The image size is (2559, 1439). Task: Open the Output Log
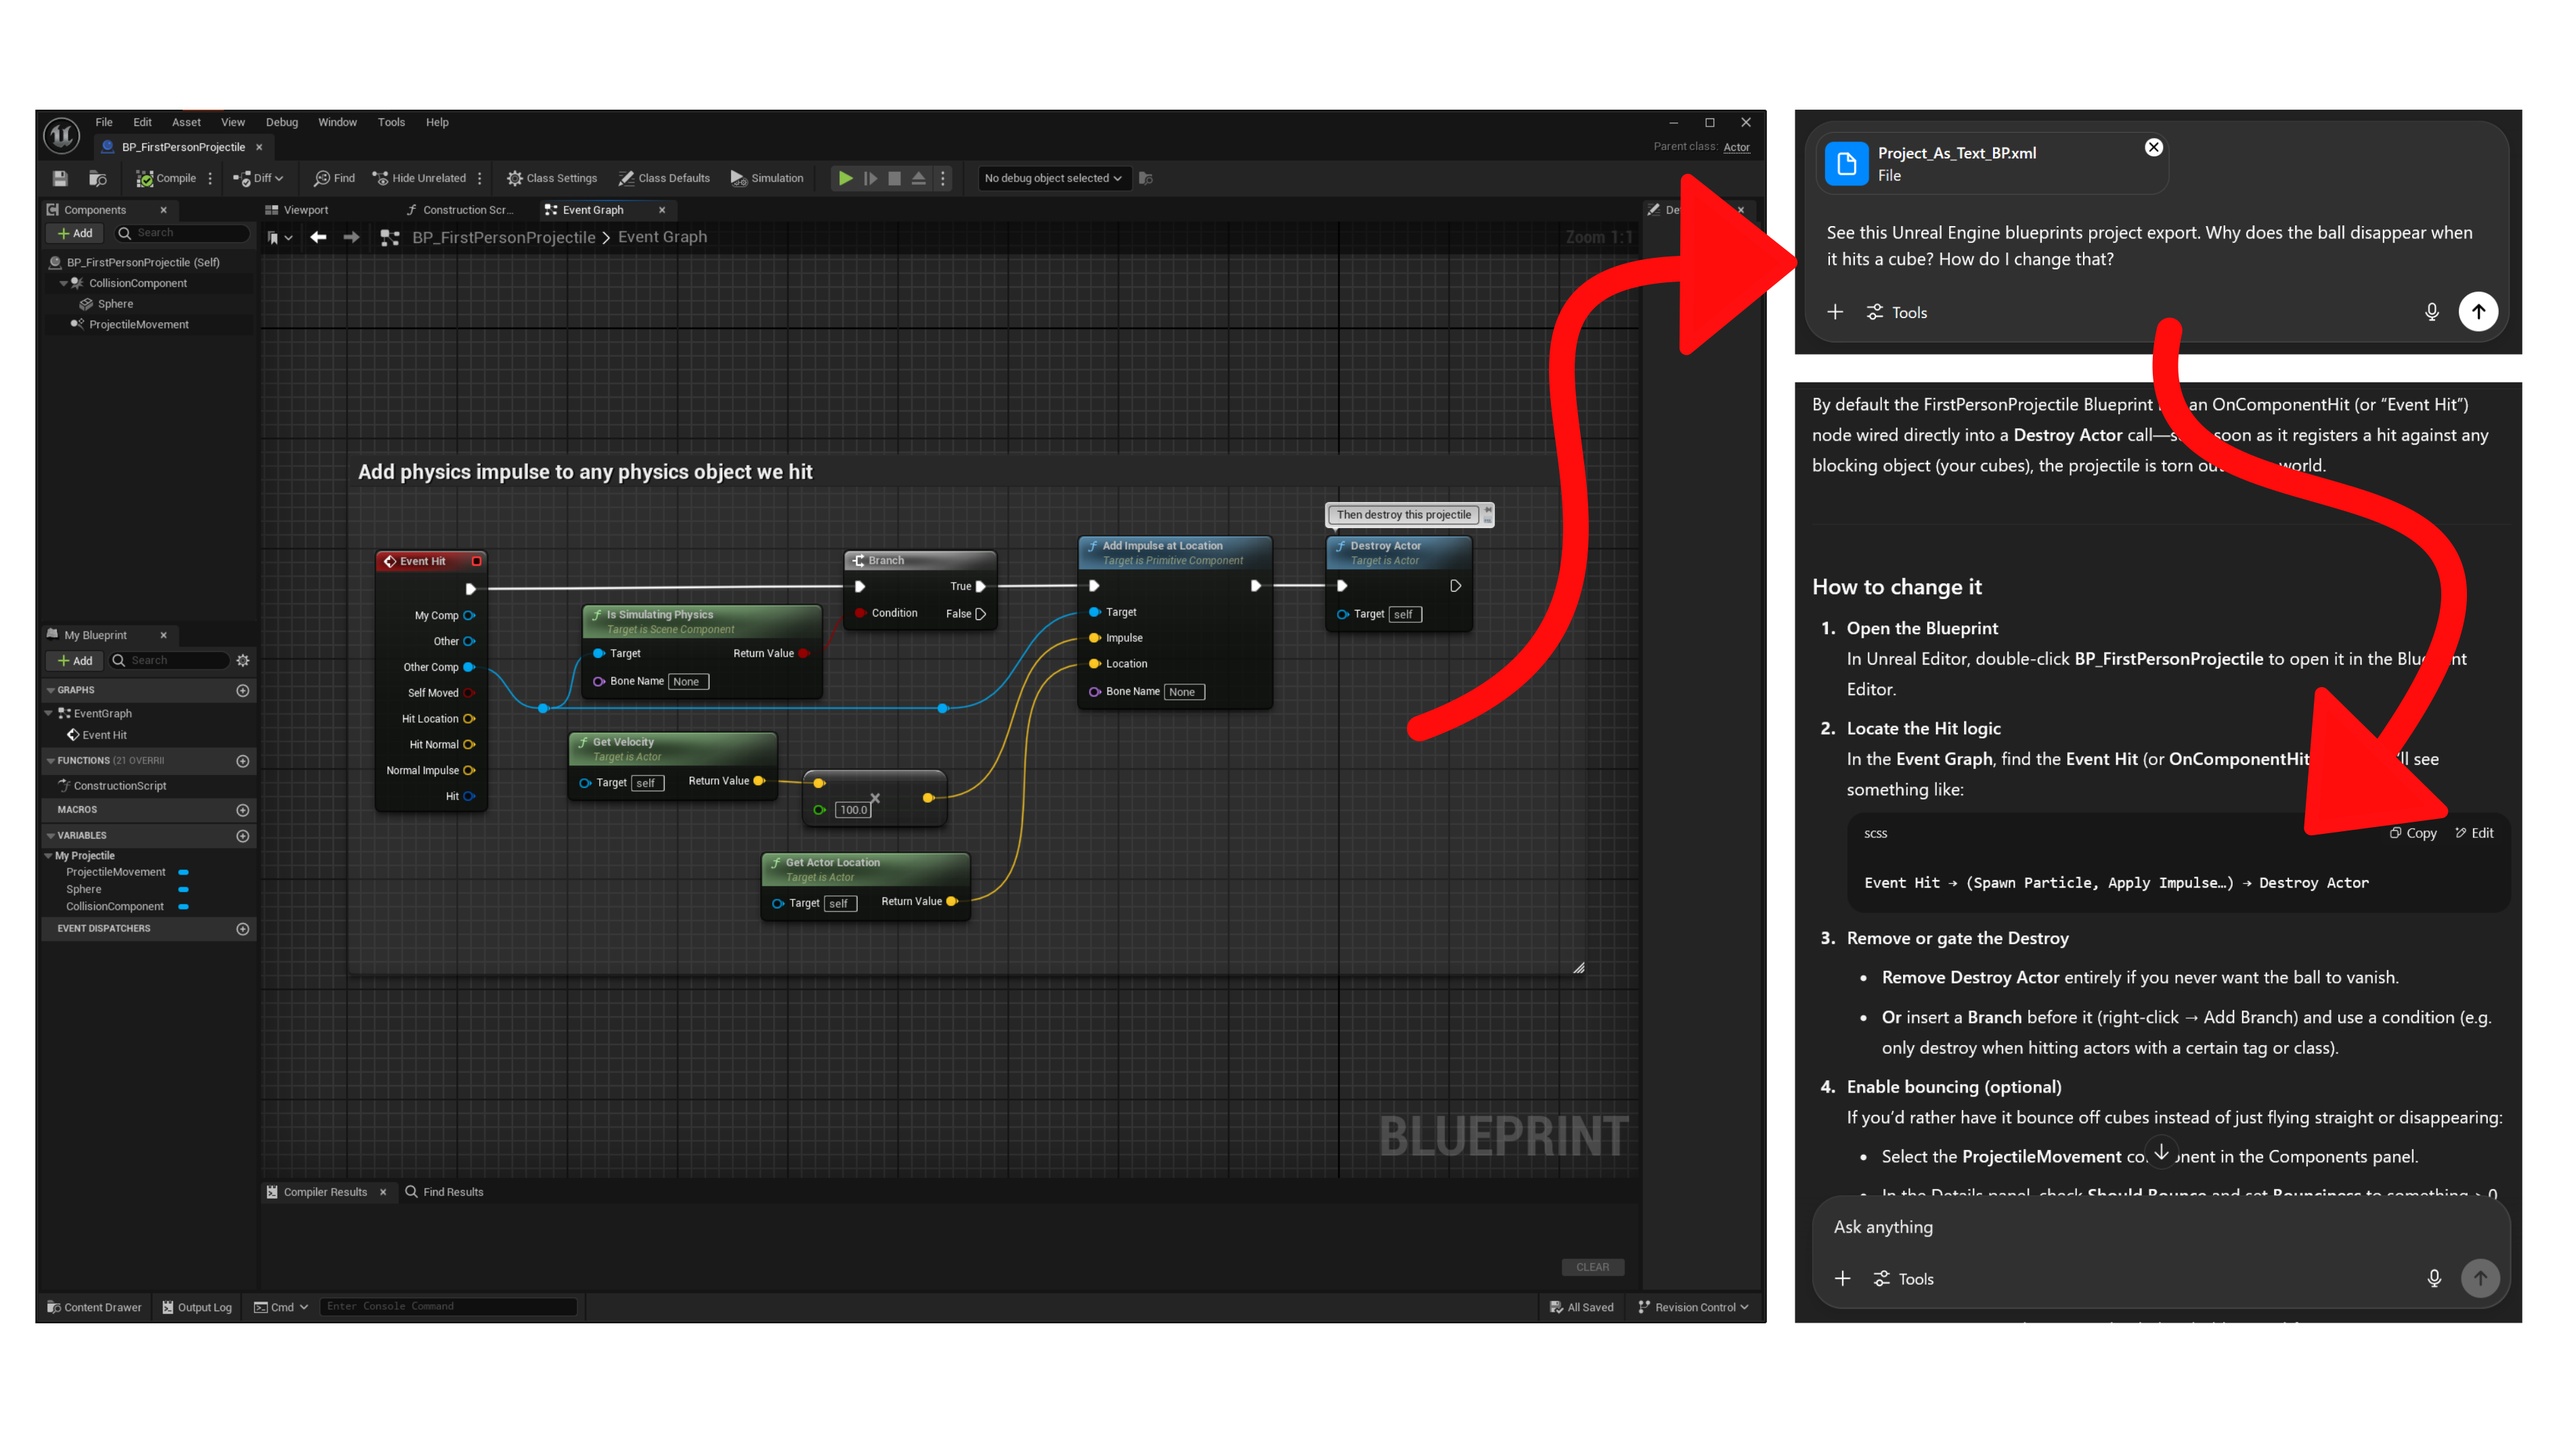197,1307
